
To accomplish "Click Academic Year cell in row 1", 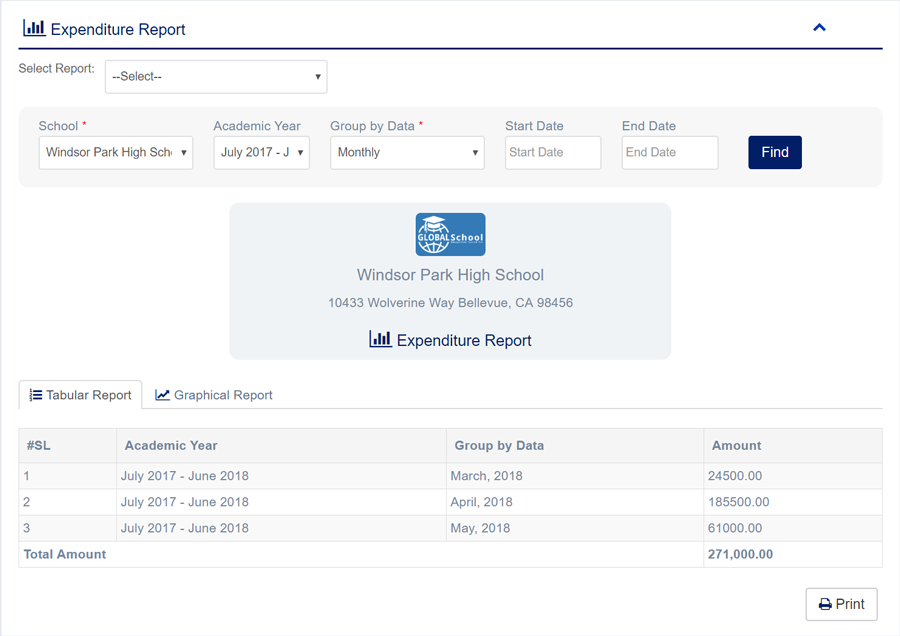I will (x=281, y=476).
